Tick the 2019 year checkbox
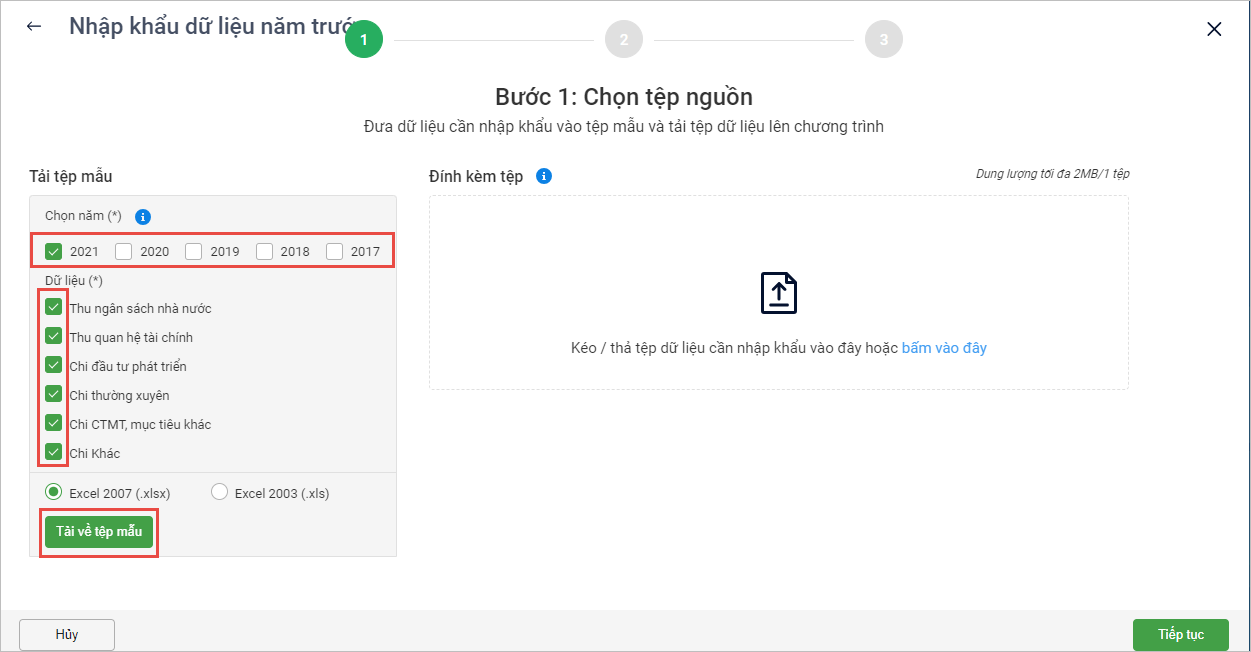 coord(194,251)
